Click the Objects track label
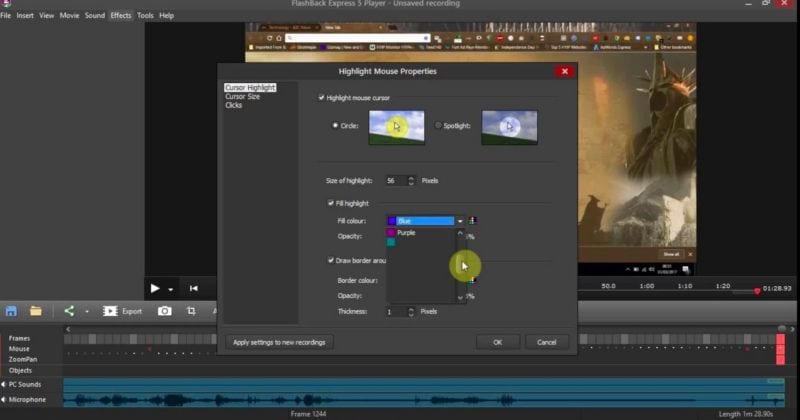800x420 pixels. pyautogui.click(x=20, y=370)
